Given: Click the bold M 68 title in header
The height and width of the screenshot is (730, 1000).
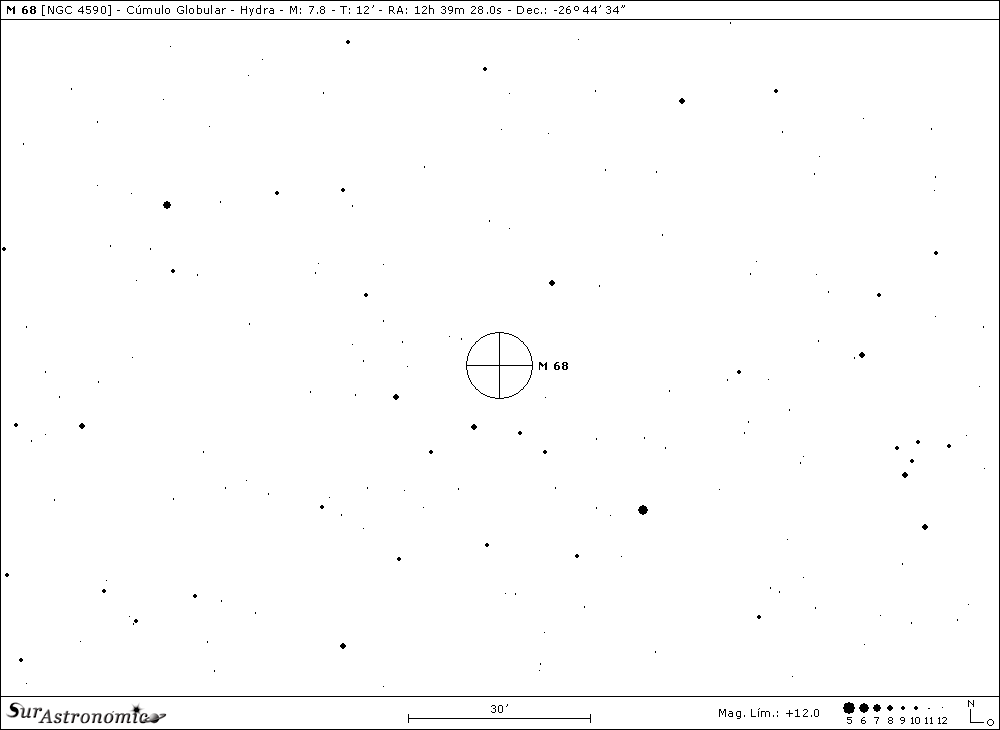Looking at the screenshot, I should tap(21, 10).
